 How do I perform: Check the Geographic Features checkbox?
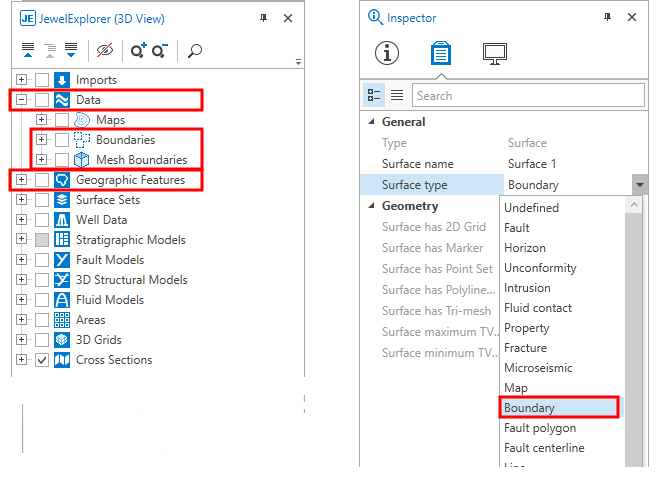pyautogui.click(x=42, y=180)
